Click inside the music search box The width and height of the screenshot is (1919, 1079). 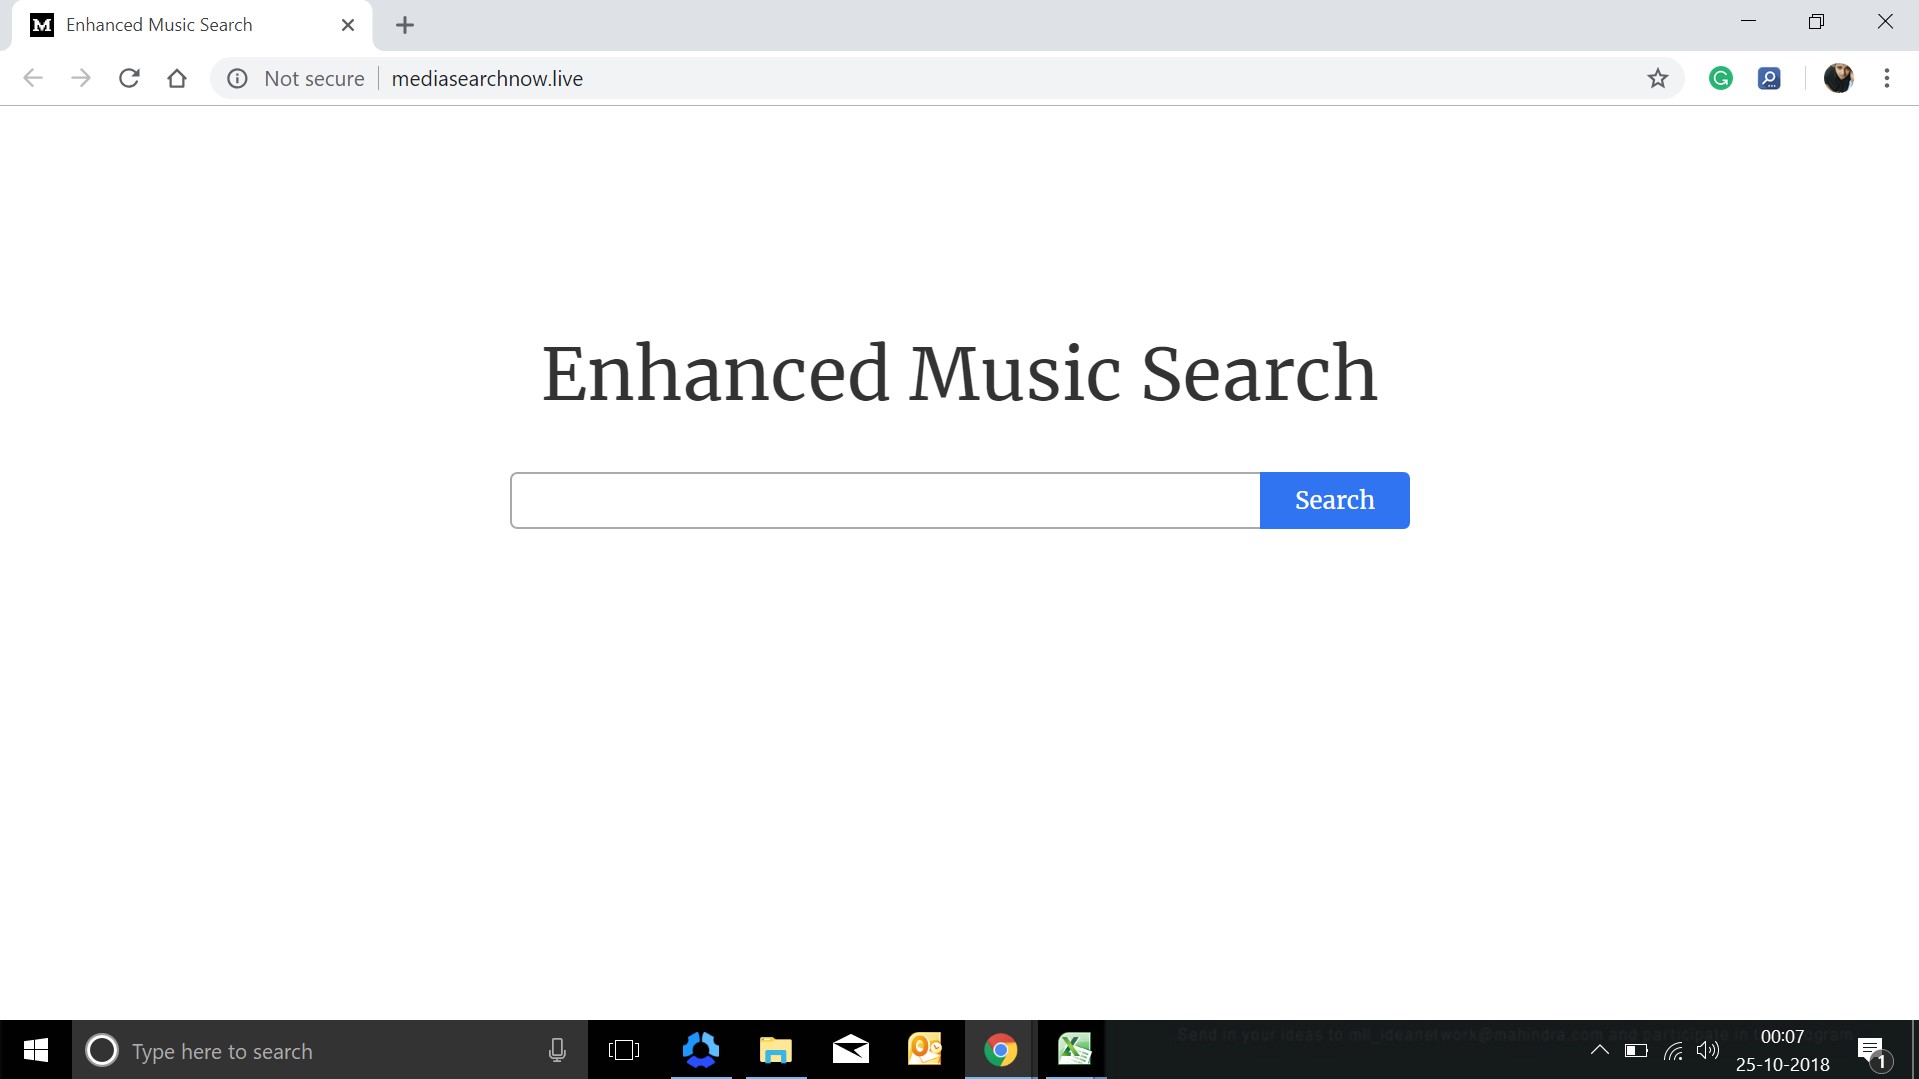point(884,499)
